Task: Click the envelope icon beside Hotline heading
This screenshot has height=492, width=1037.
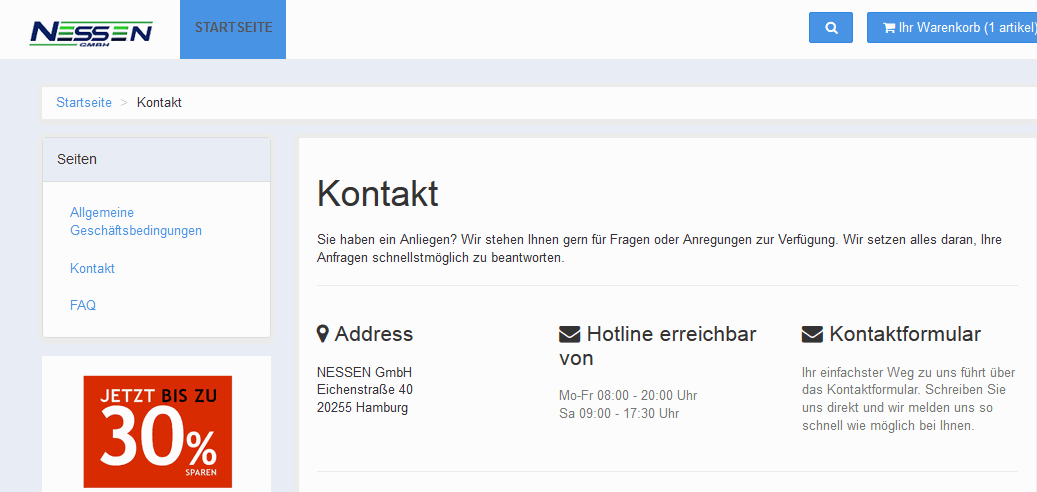Action: [569, 334]
